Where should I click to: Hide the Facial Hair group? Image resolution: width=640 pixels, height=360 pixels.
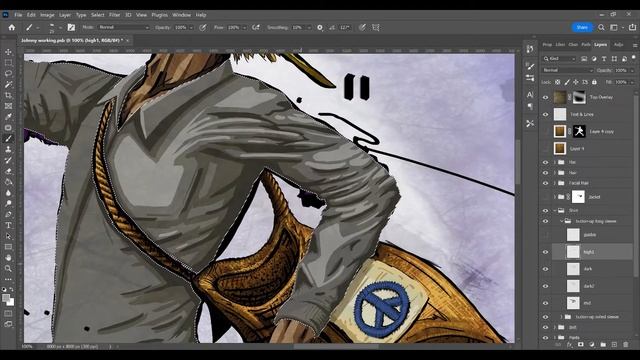tap(545, 183)
